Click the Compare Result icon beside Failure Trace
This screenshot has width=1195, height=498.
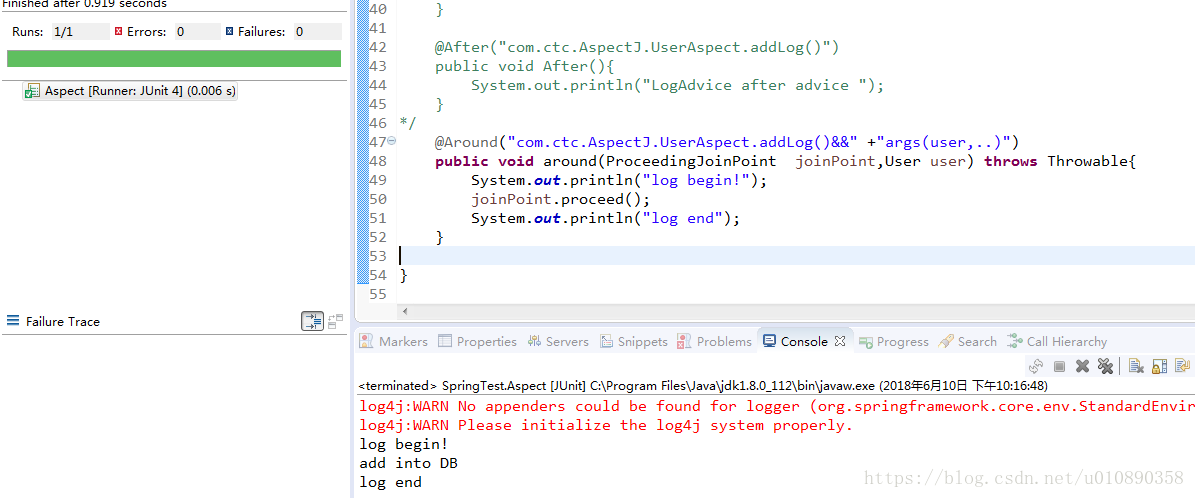tap(335, 322)
